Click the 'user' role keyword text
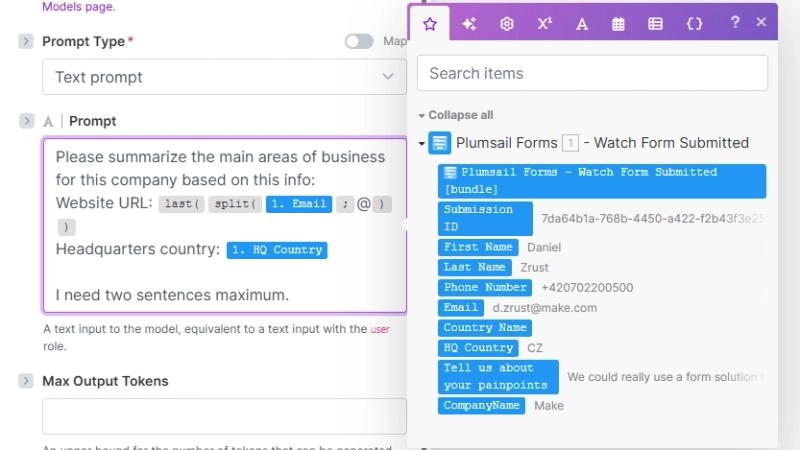This screenshot has width=800, height=450. [x=380, y=329]
